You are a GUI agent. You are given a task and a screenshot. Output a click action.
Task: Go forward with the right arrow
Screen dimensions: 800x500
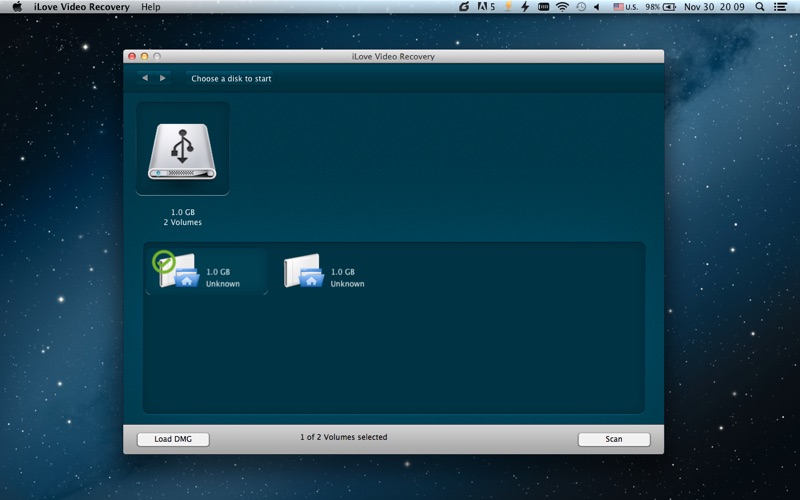pos(163,78)
